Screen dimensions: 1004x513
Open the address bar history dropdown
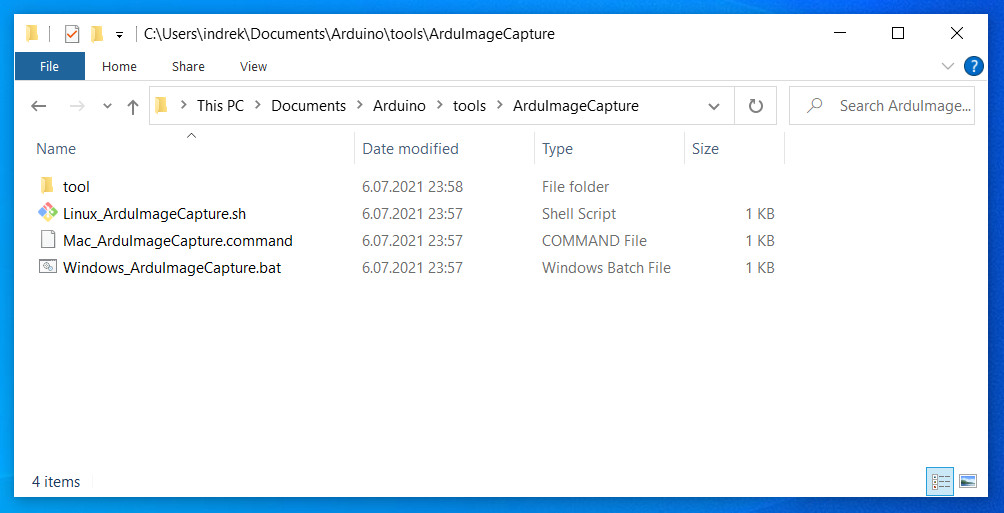(714, 106)
